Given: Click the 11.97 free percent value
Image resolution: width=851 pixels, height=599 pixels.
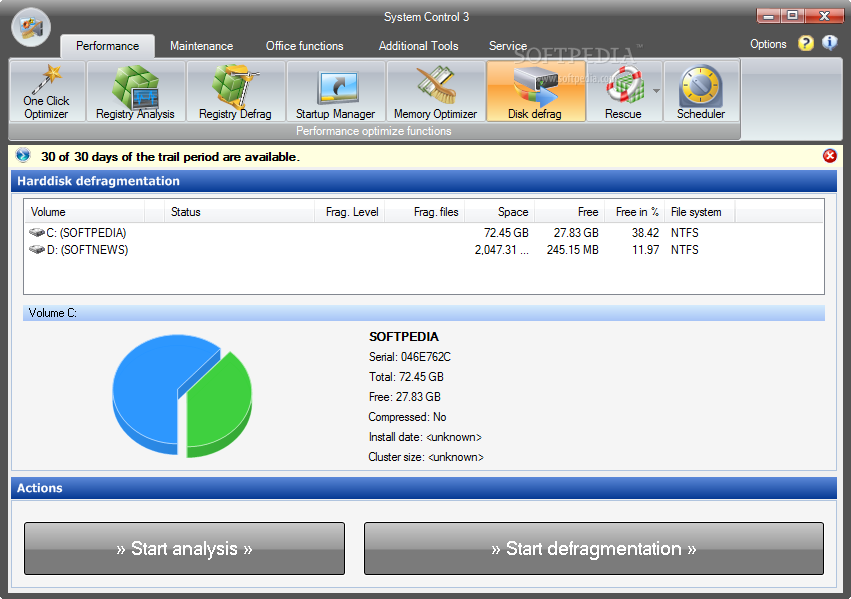Looking at the screenshot, I should point(645,250).
